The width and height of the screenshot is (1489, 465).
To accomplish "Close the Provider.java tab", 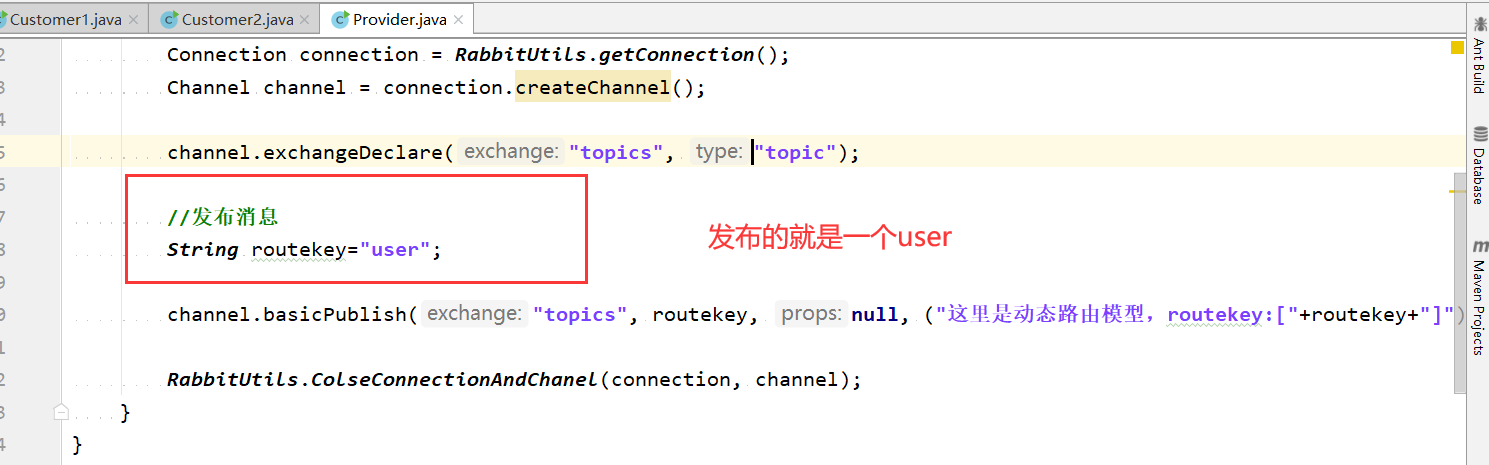I will [x=459, y=19].
